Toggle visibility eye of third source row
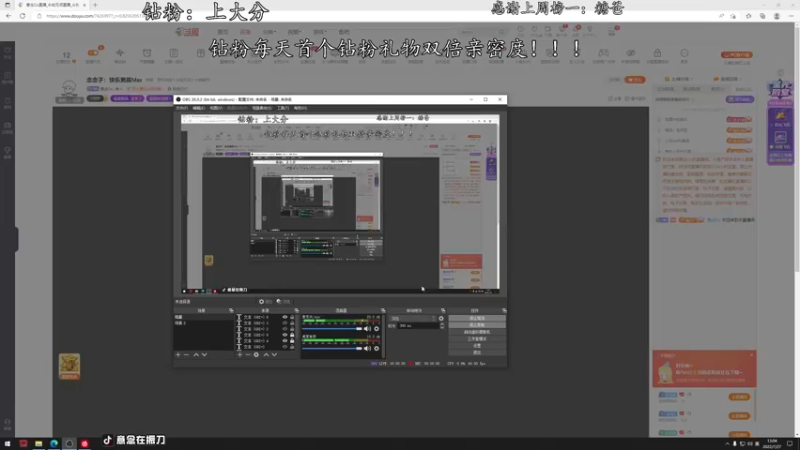Image resolution: width=800 pixels, height=450 pixels. 285,329
